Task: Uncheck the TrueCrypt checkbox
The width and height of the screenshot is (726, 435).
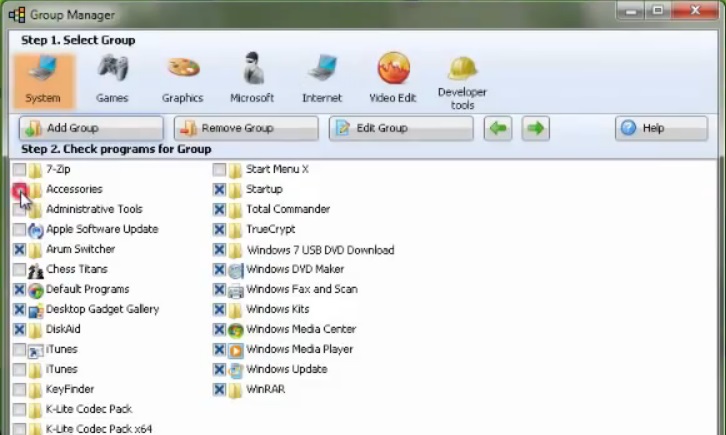Action: (x=219, y=230)
